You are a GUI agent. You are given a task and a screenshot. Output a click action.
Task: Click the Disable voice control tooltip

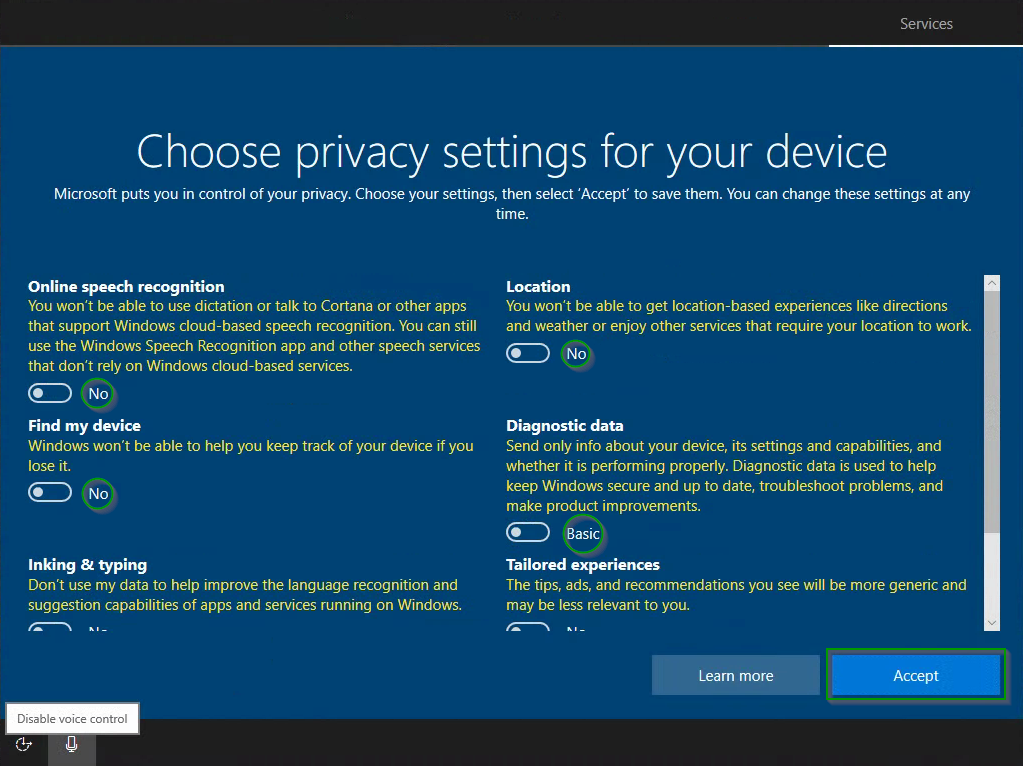72,719
